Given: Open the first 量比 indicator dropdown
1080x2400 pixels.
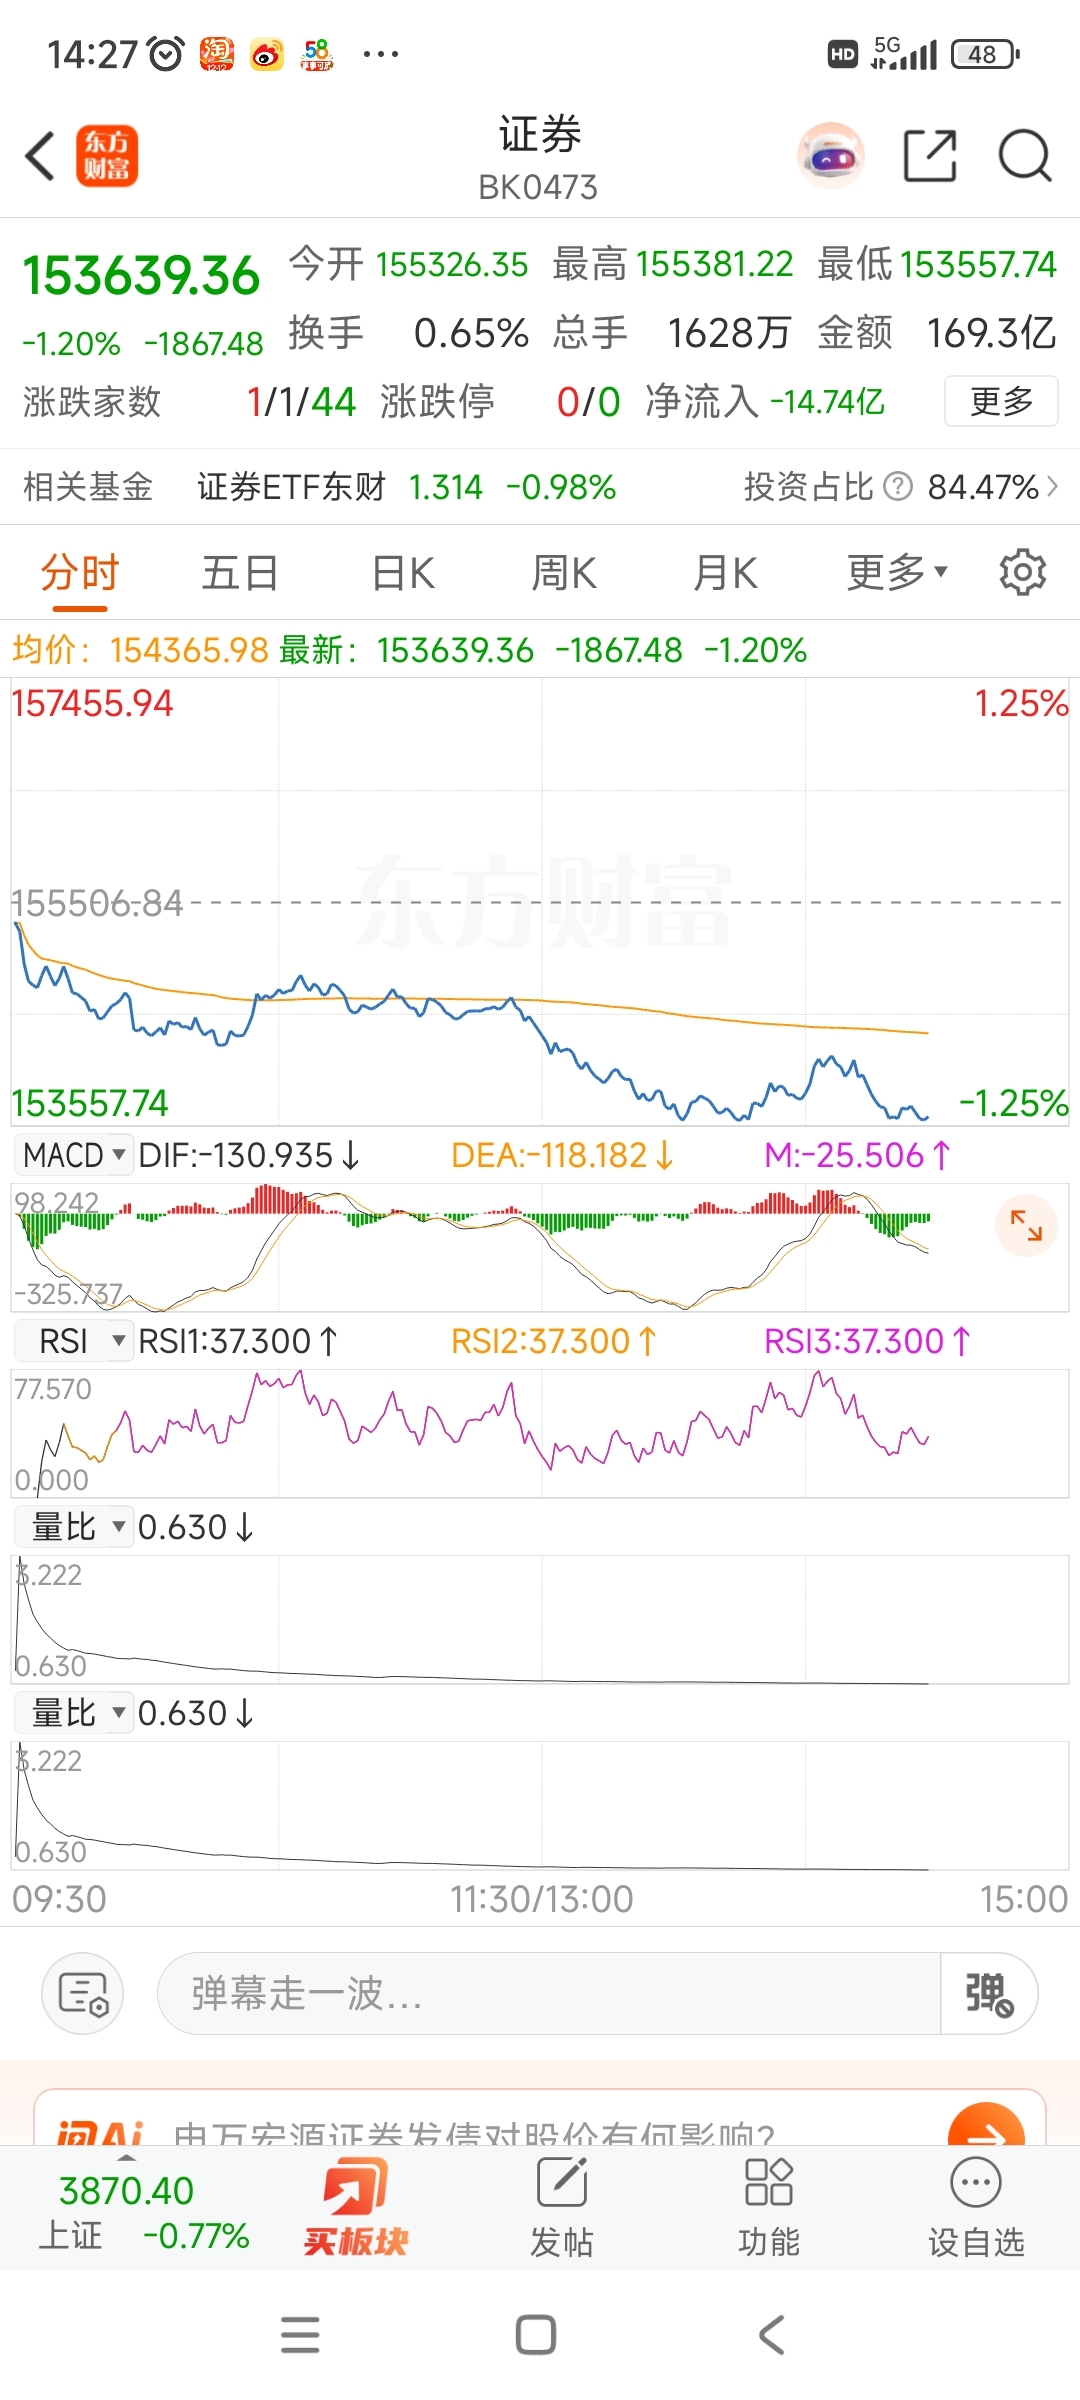Looking at the screenshot, I should 74,1527.
